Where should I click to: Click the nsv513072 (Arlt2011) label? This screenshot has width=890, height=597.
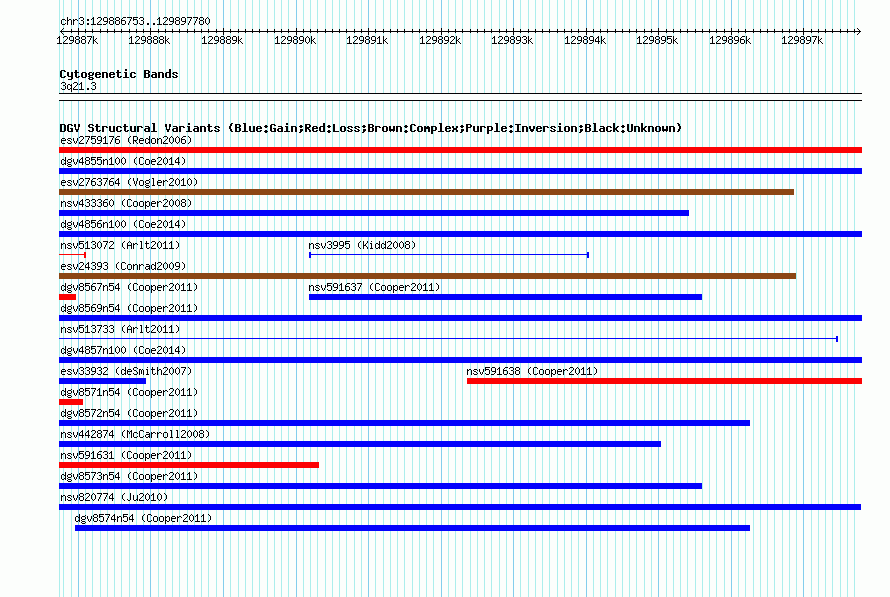120,245
